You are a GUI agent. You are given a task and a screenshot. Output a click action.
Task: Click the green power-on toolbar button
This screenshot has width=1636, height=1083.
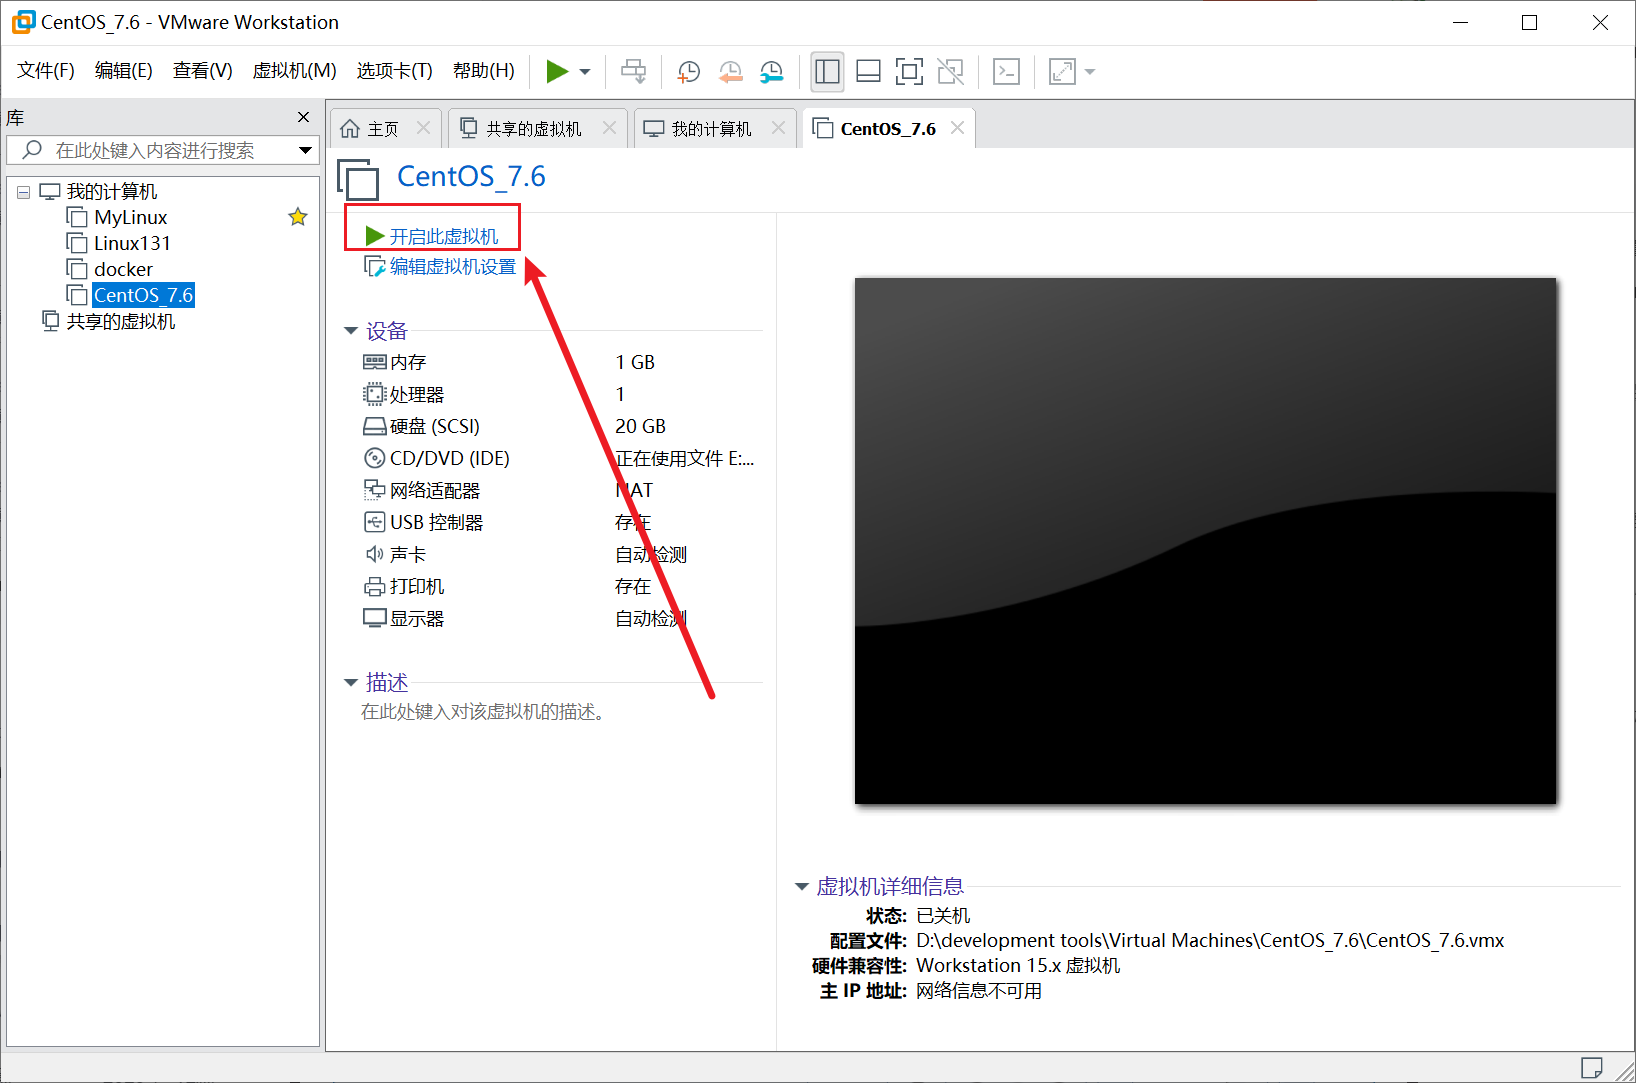click(x=557, y=71)
